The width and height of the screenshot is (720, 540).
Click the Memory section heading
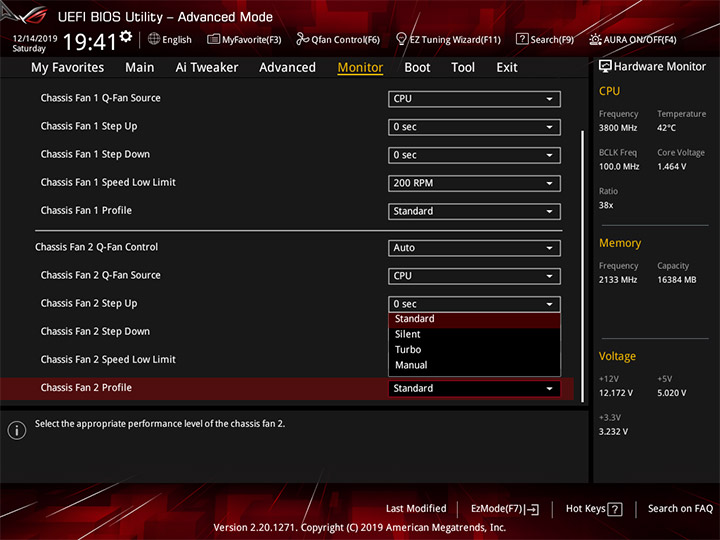point(620,243)
